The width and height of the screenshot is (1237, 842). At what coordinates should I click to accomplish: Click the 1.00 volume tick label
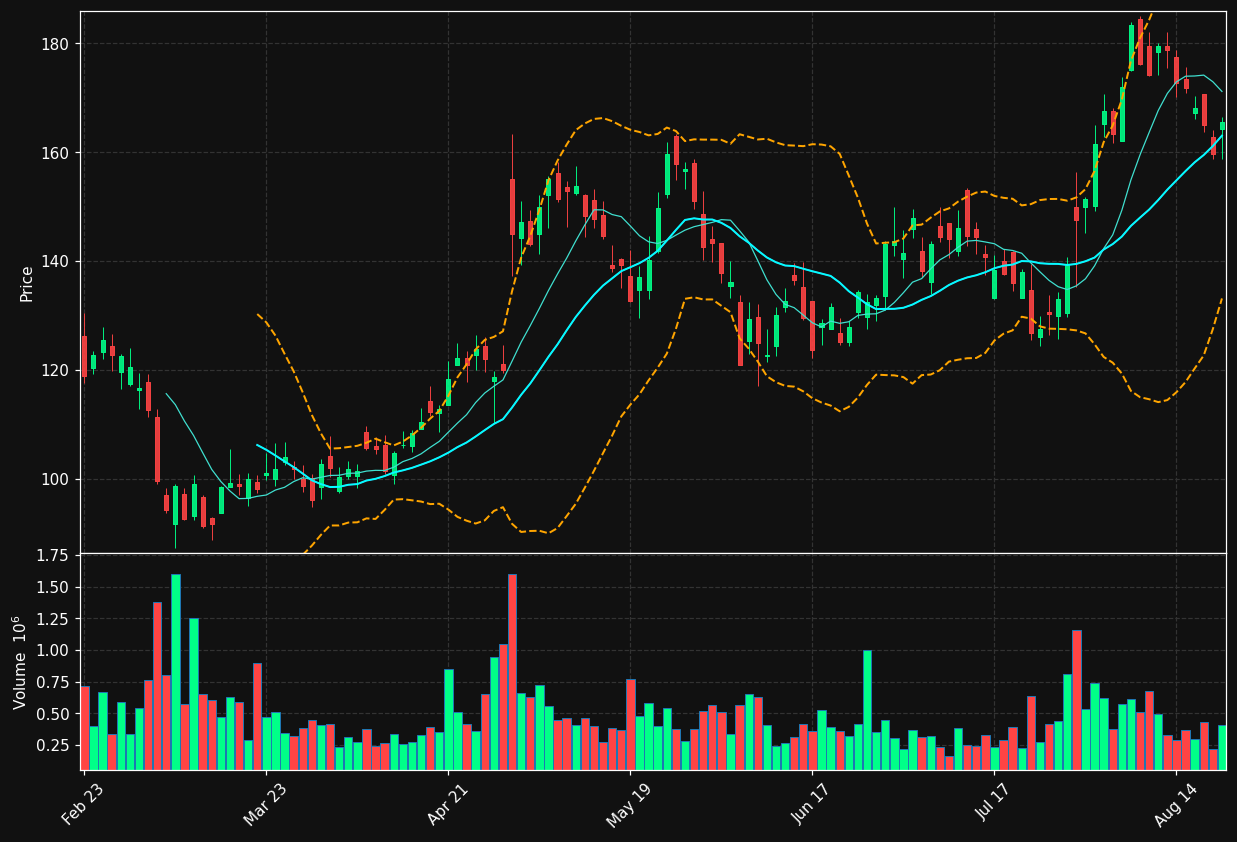click(52, 651)
